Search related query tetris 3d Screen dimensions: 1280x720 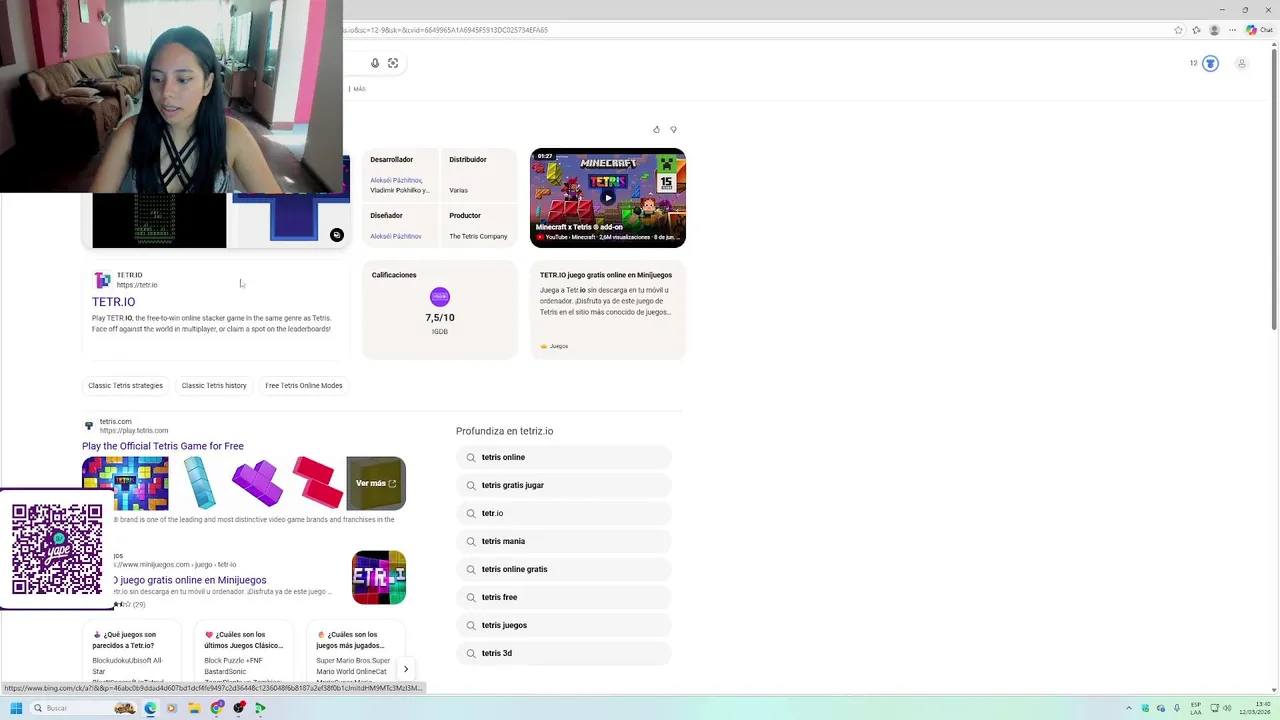[563, 653]
